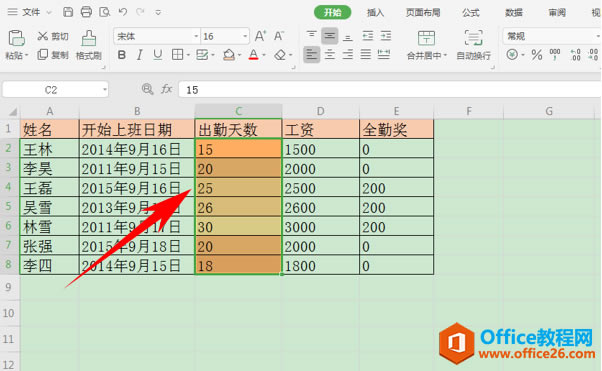Viewport: 602px width, 371px height.
Task: Switch to 审阅 tab
Action: coord(557,13)
